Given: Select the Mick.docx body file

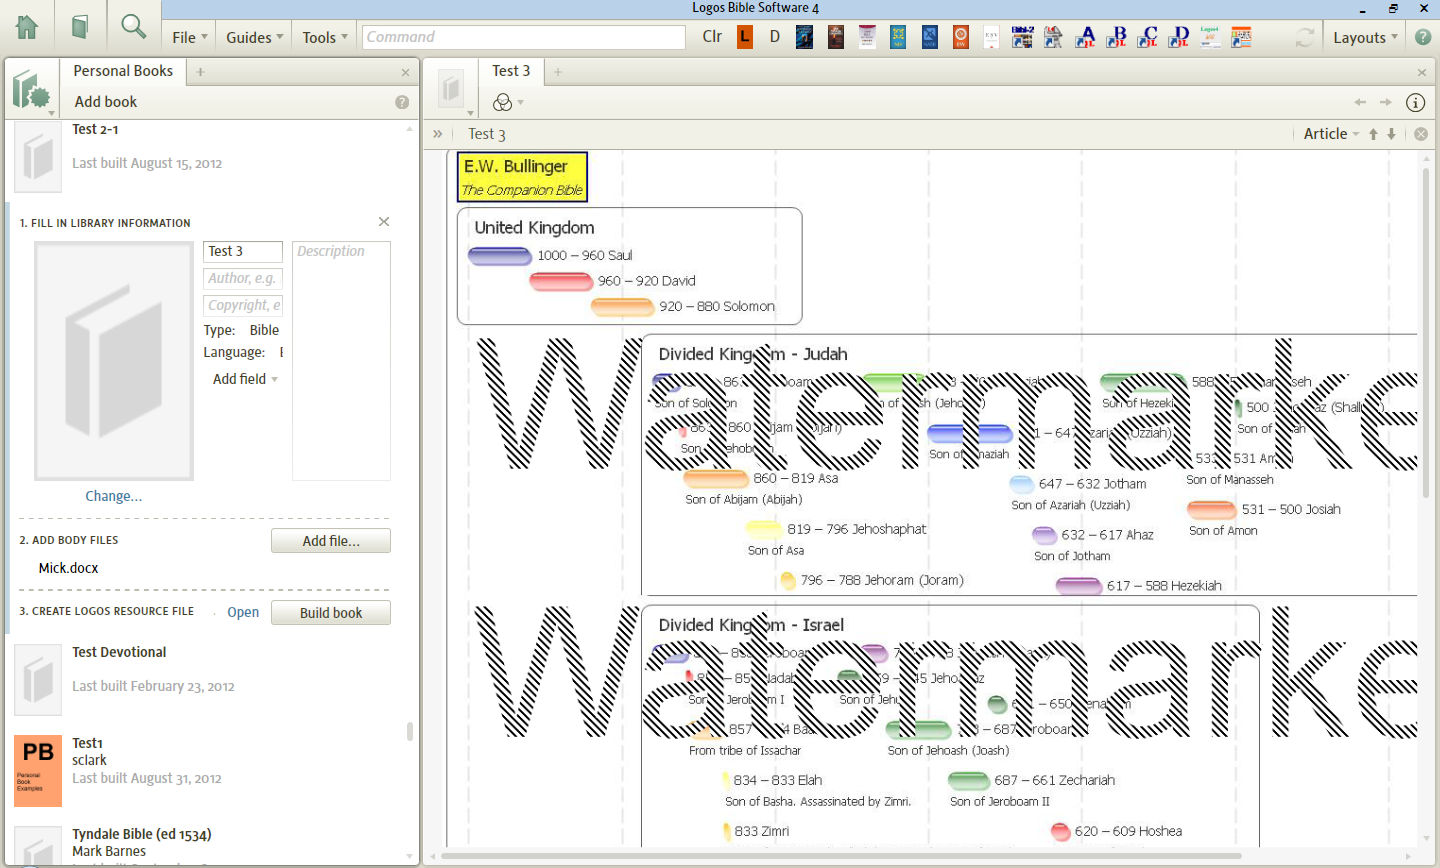Looking at the screenshot, I should point(68,568).
